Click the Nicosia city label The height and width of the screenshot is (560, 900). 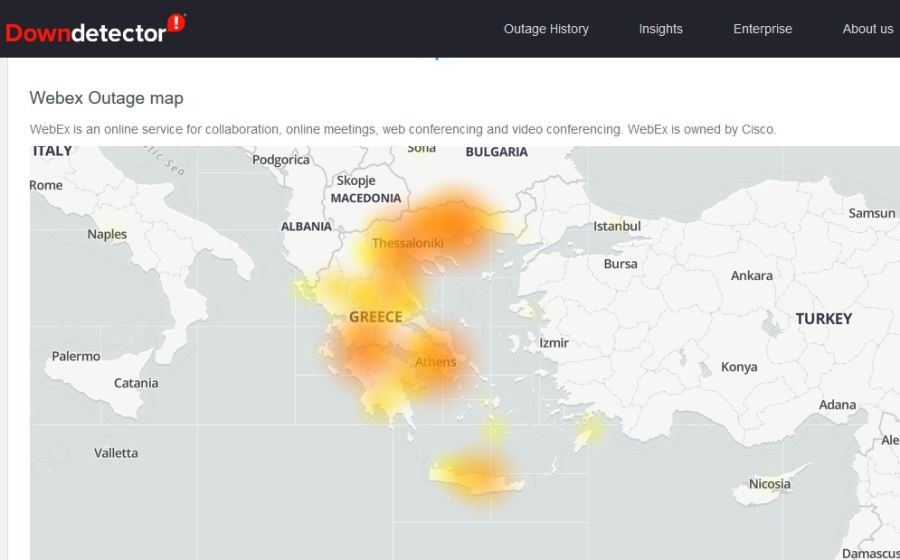pyautogui.click(x=769, y=484)
